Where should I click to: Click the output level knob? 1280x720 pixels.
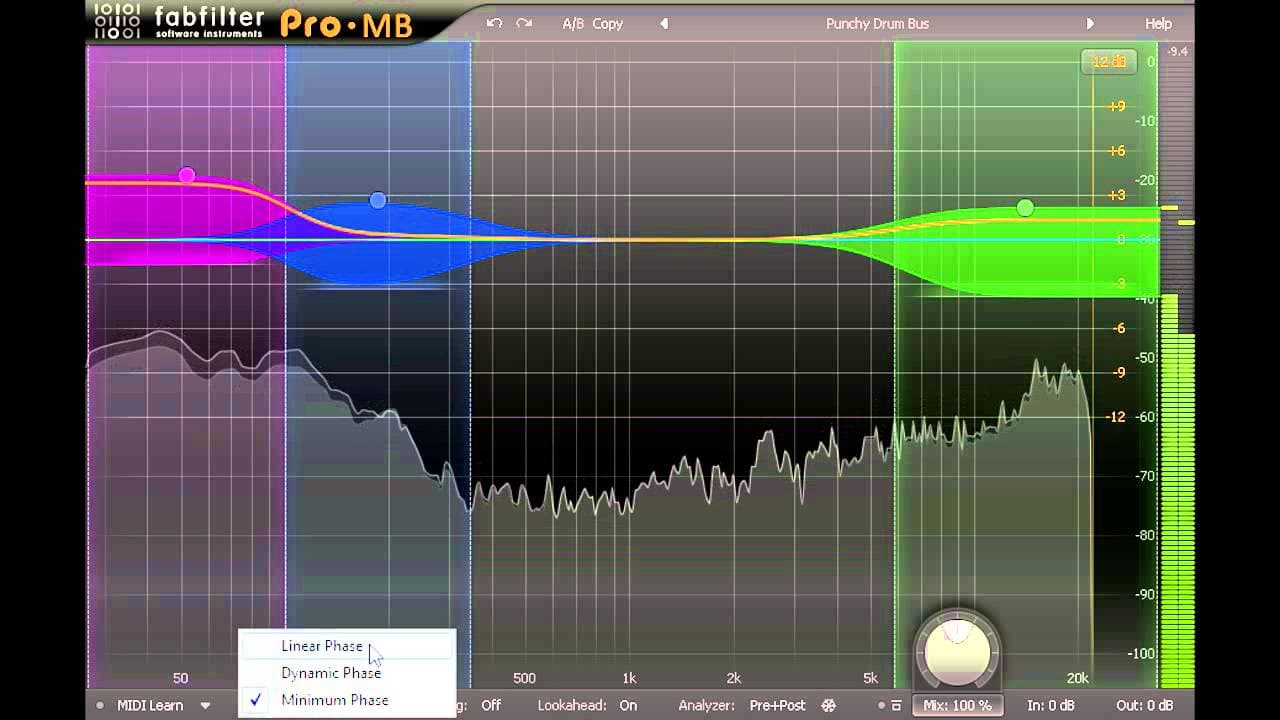[957, 650]
